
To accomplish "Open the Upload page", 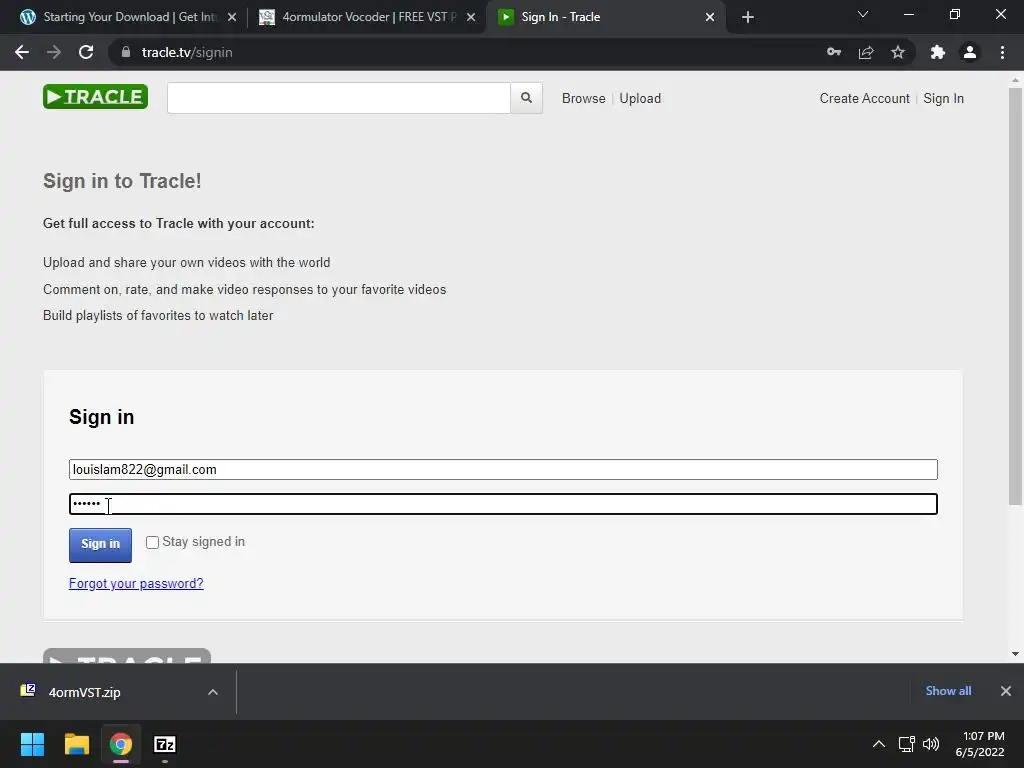I will pos(640,98).
